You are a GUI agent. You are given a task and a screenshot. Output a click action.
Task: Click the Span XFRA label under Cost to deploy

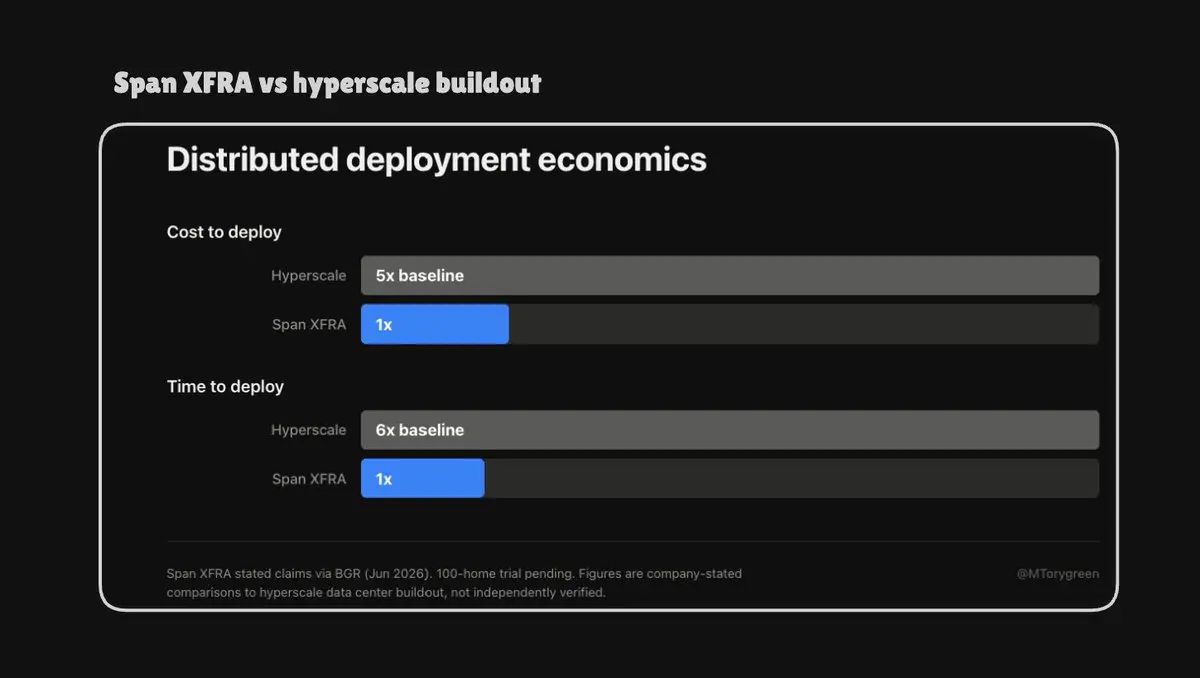pos(309,324)
